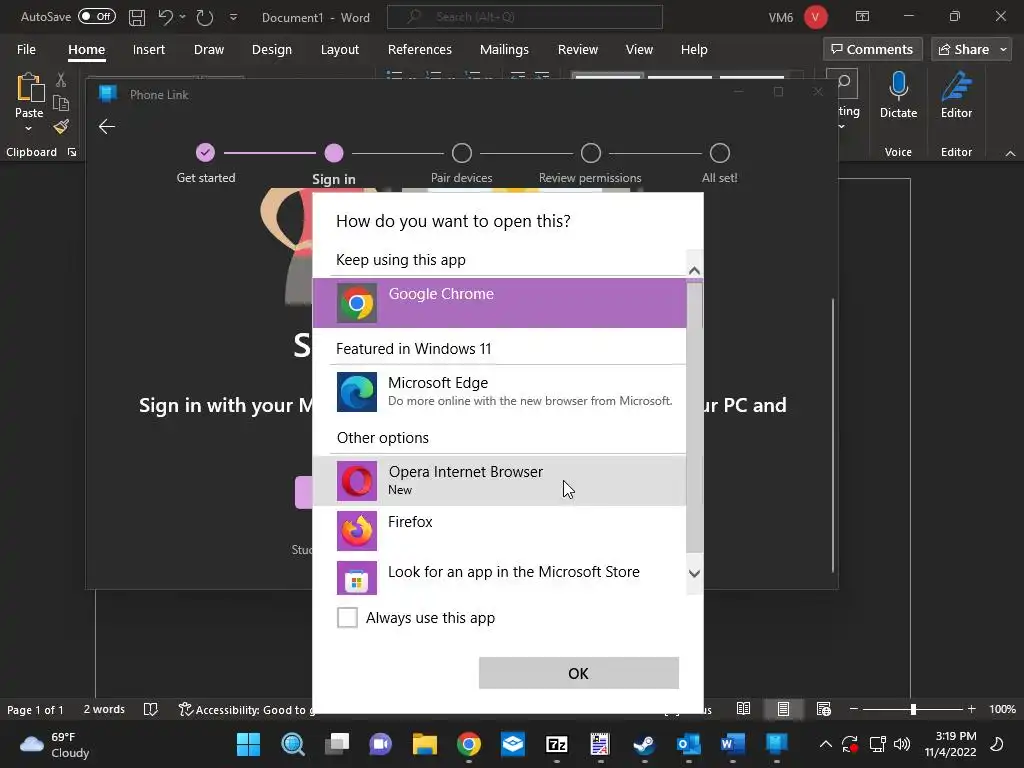Open the Ribbon Display Options icon

pyautogui.click(x=862, y=16)
